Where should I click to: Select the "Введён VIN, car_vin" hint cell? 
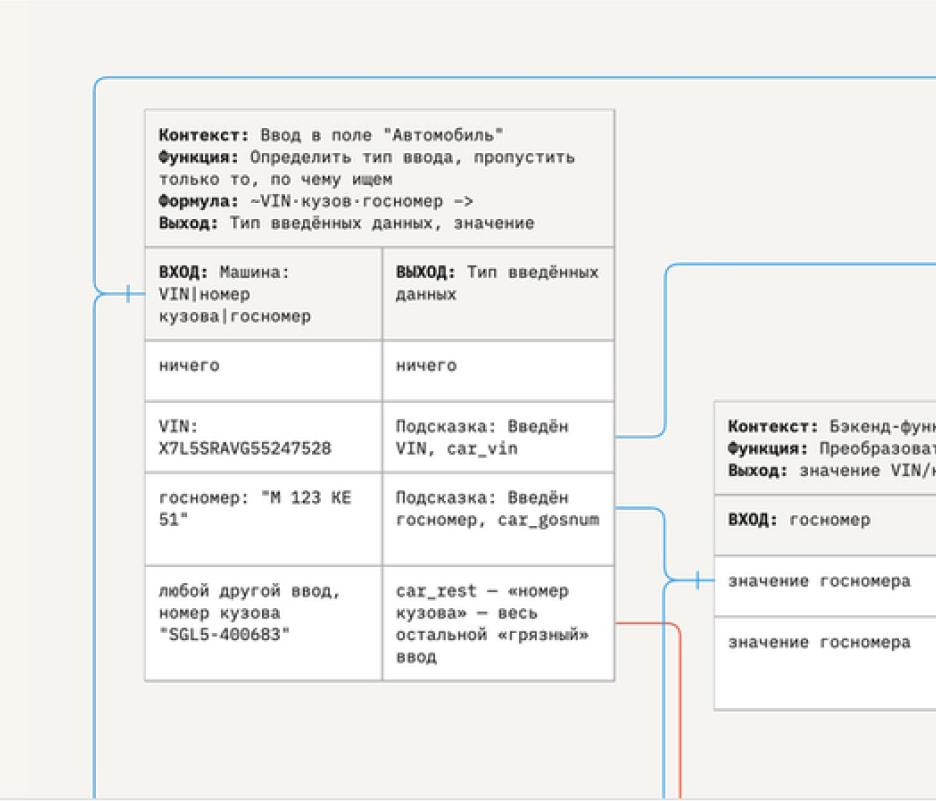coord(498,437)
